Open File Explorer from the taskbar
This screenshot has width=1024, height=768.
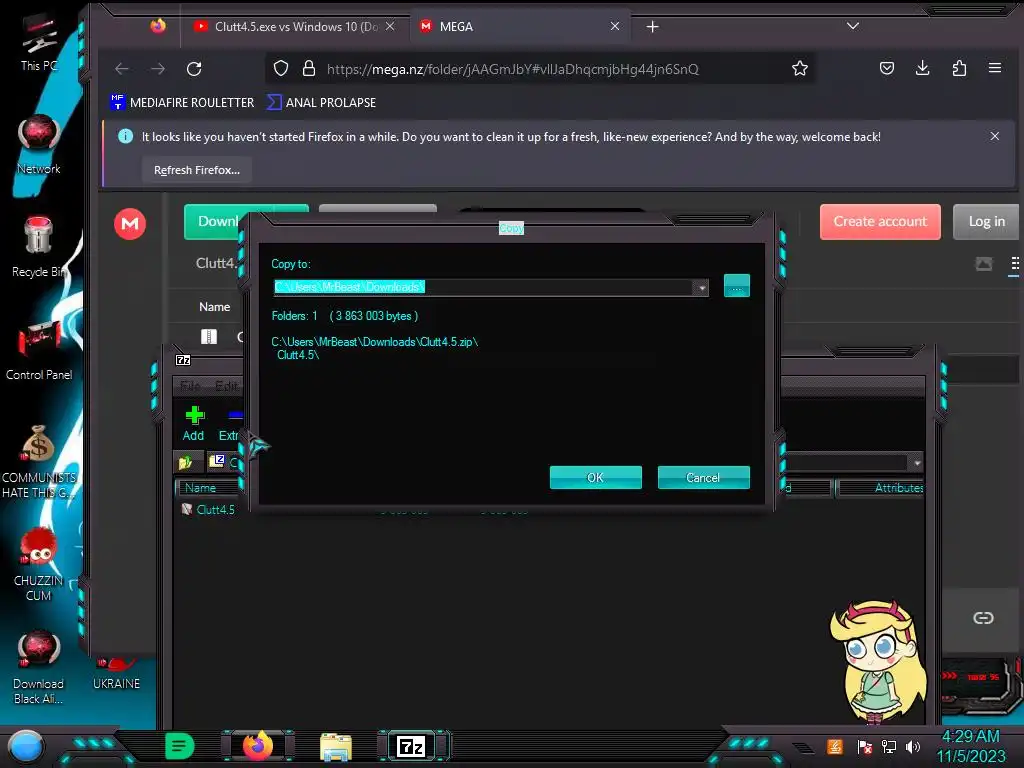tap(336, 746)
